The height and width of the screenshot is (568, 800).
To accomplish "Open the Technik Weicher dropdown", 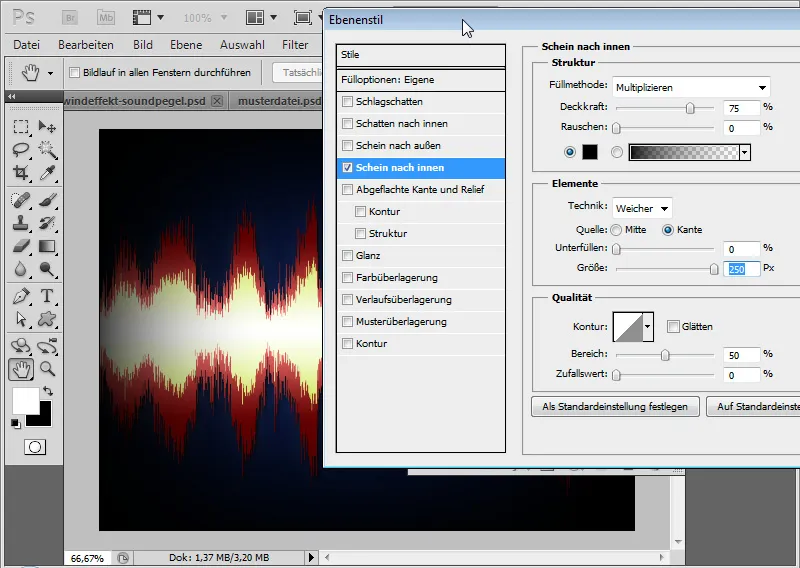I will coord(642,208).
